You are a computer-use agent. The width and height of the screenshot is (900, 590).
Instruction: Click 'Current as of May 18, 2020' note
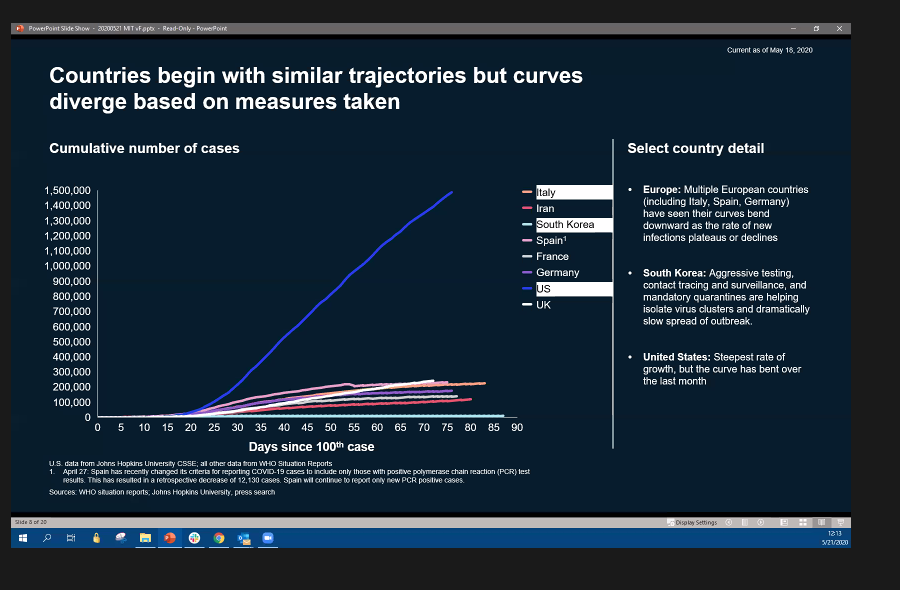click(770, 50)
